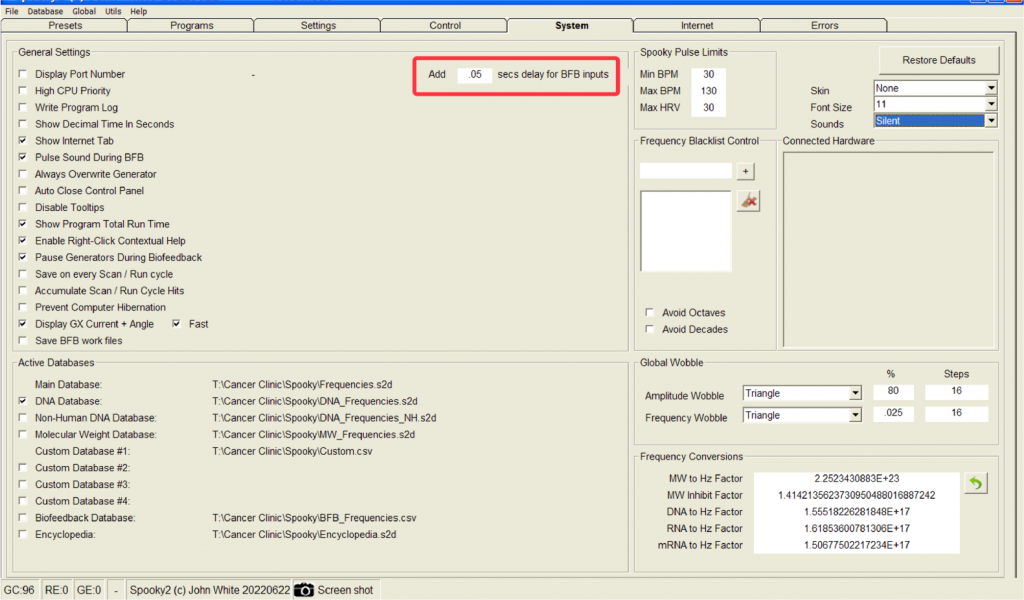The image size is (1024, 600).
Task: Click the blacklist delete frequency icon
Action: point(747,202)
